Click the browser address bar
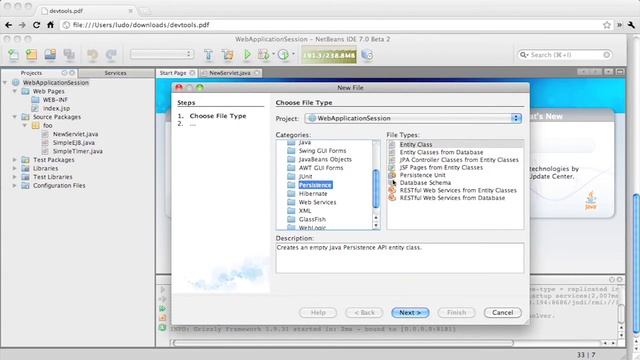This screenshot has width=640, height=360. [x=335, y=25]
